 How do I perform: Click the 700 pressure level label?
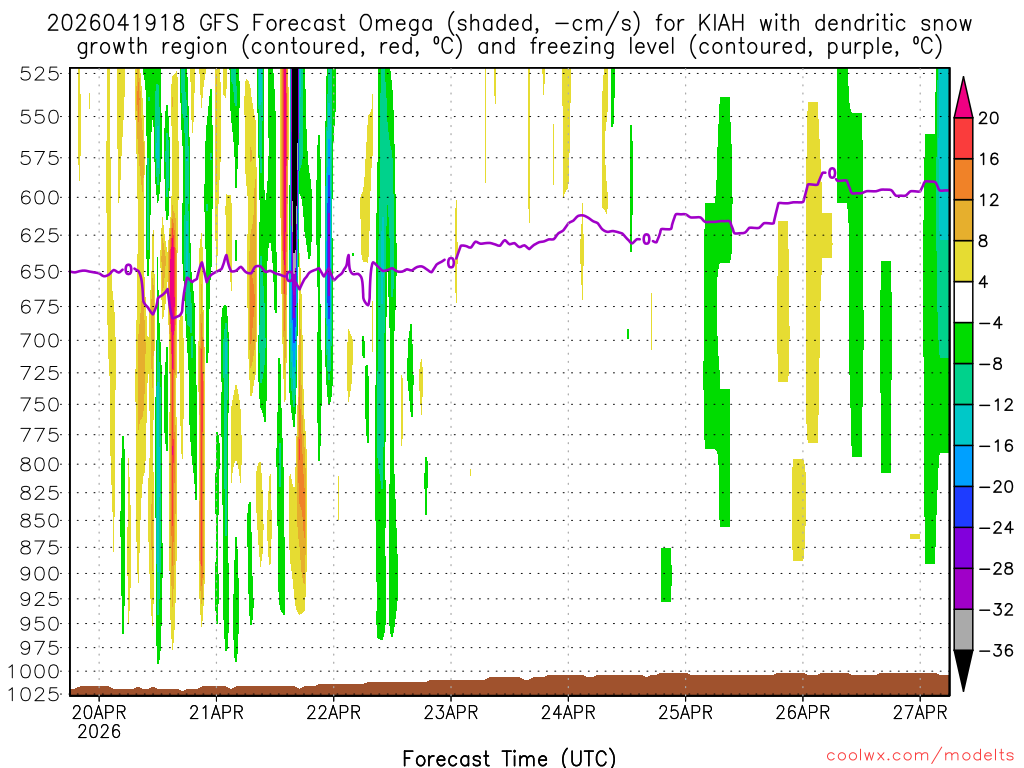coord(40,340)
